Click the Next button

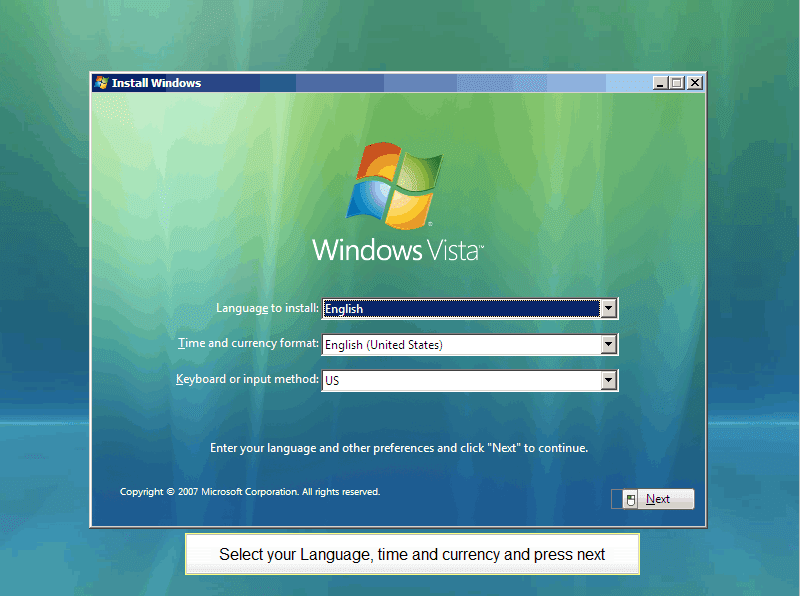click(x=658, y=499)
